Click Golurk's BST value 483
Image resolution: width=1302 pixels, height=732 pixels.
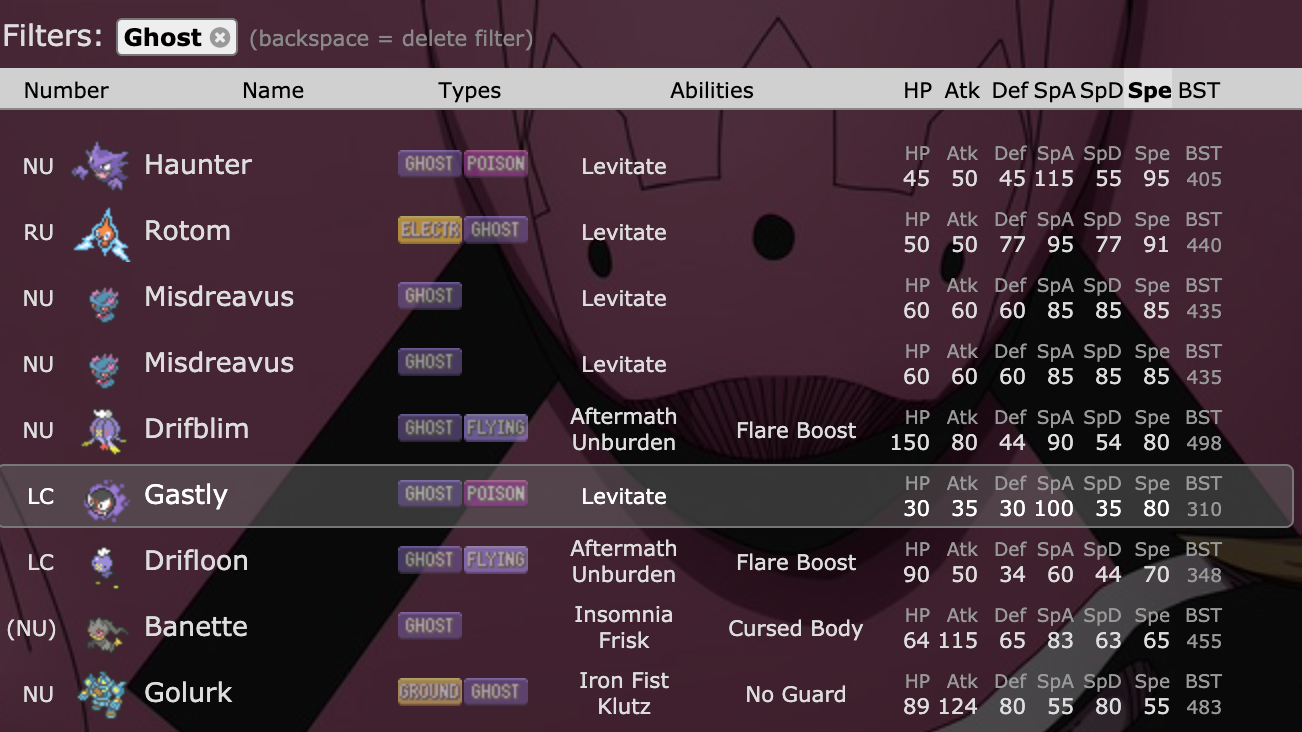click(1204, 707)
